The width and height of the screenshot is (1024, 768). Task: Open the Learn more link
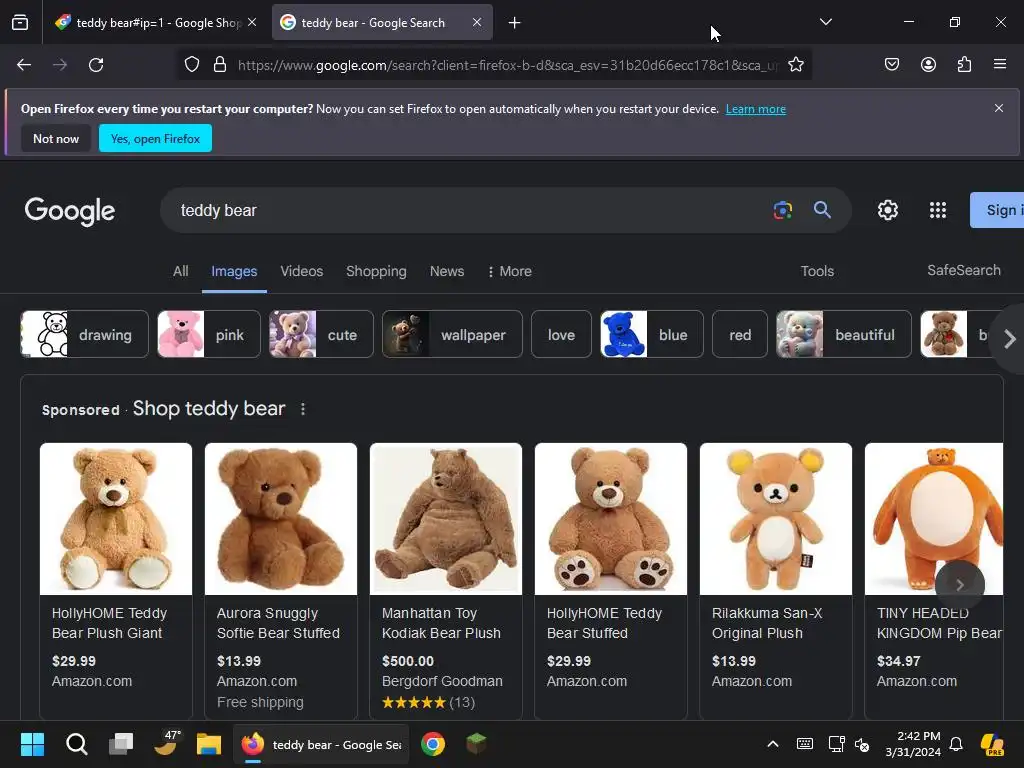(756, 109)
